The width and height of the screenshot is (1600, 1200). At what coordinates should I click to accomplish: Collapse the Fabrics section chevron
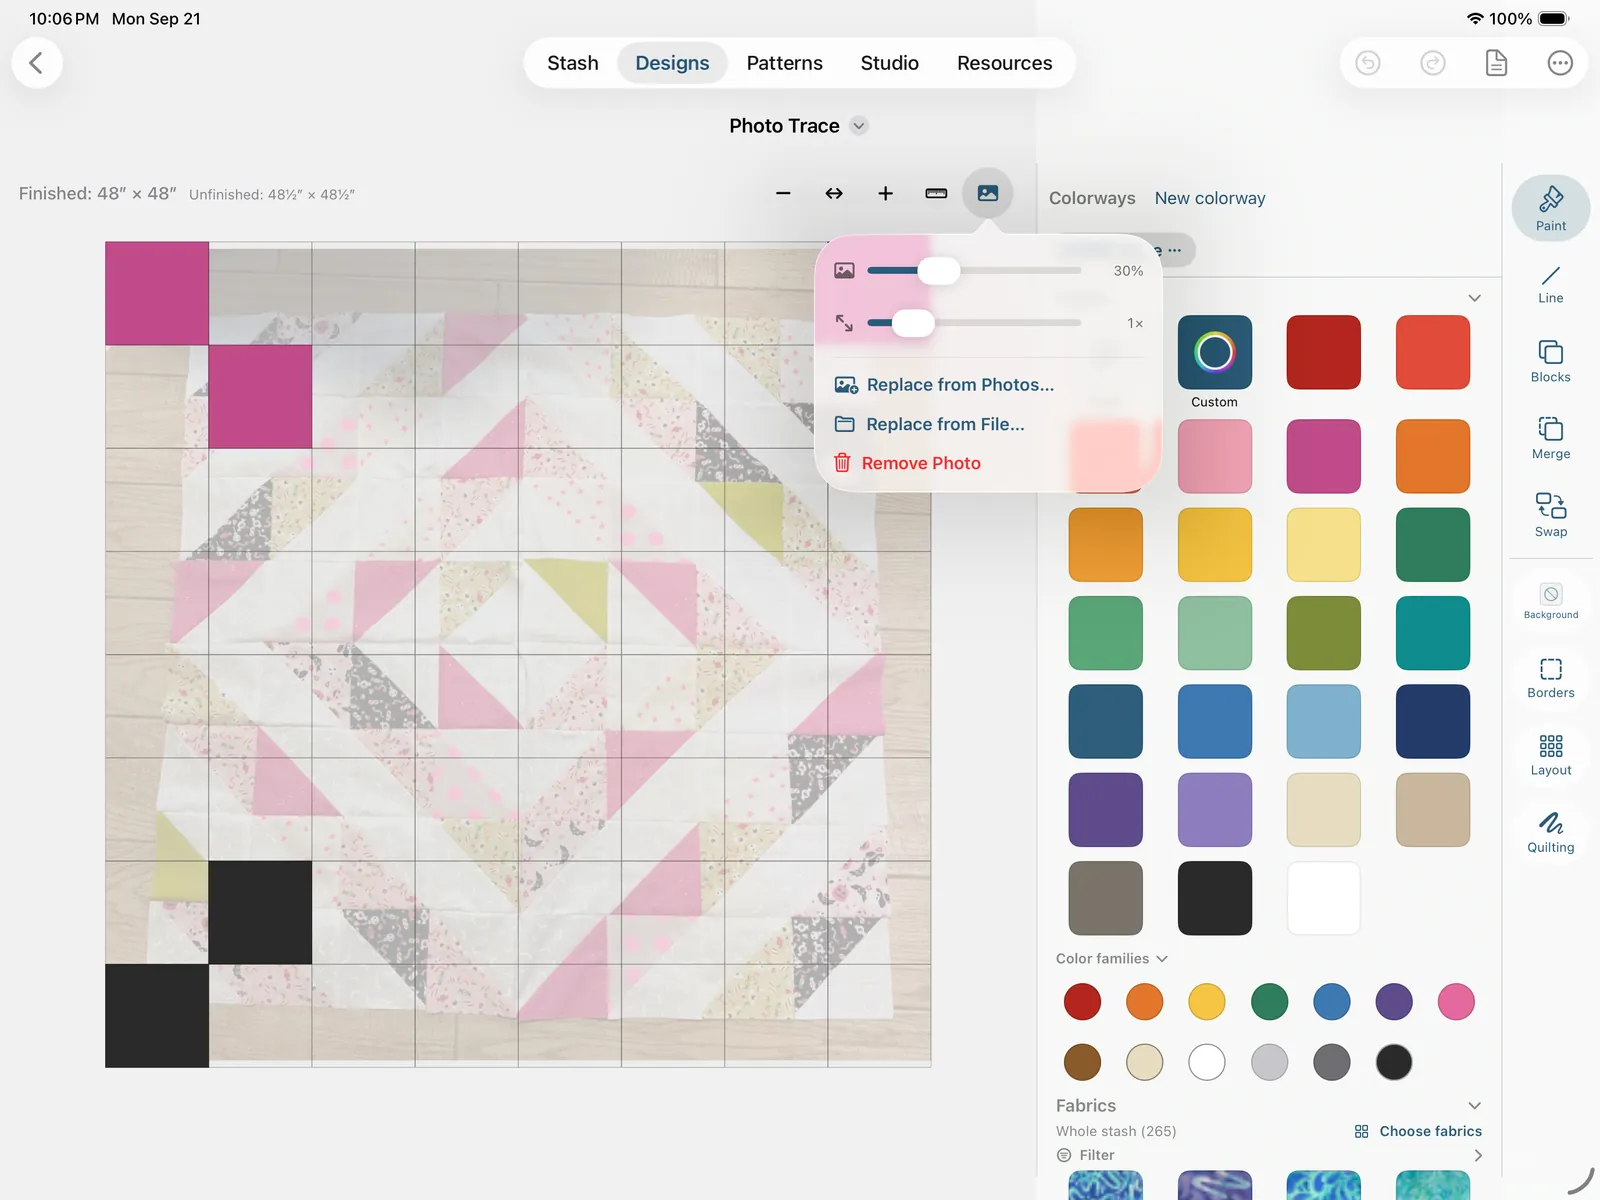(x=1474, y=1105)
